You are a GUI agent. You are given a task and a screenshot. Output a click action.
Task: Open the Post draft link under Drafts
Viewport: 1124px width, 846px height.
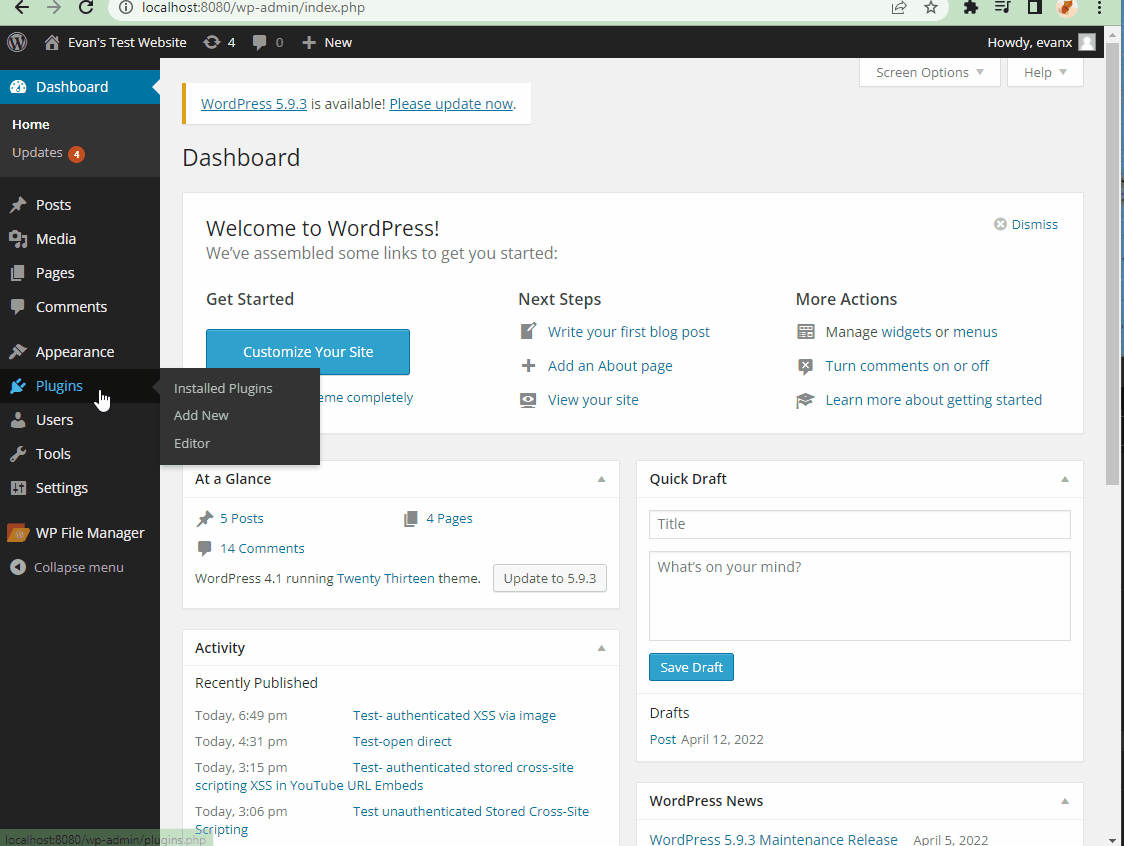point(662,739)
